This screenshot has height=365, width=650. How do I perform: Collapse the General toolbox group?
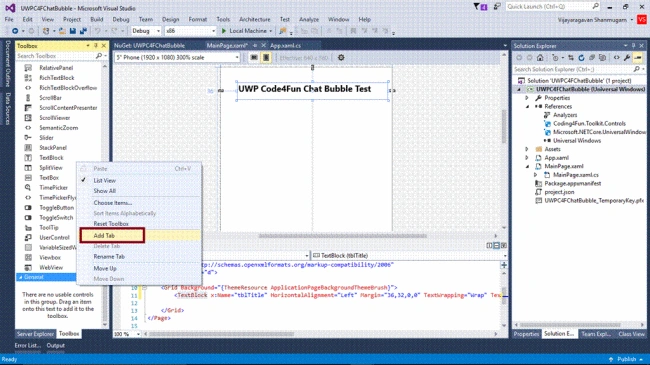(x=20, y=277)
